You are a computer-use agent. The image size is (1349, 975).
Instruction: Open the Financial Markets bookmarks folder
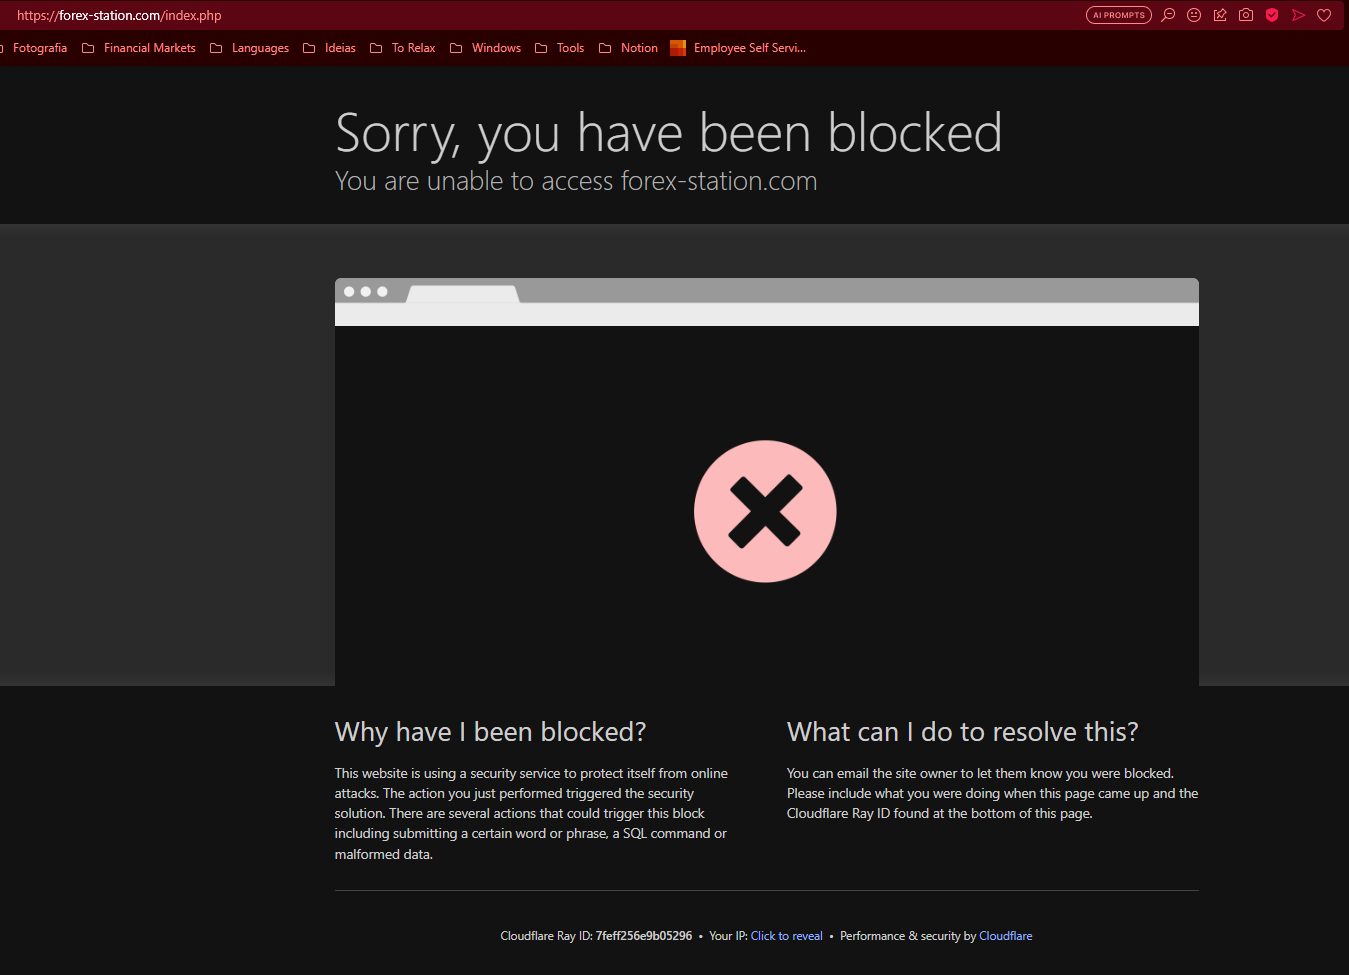point(139,48)
